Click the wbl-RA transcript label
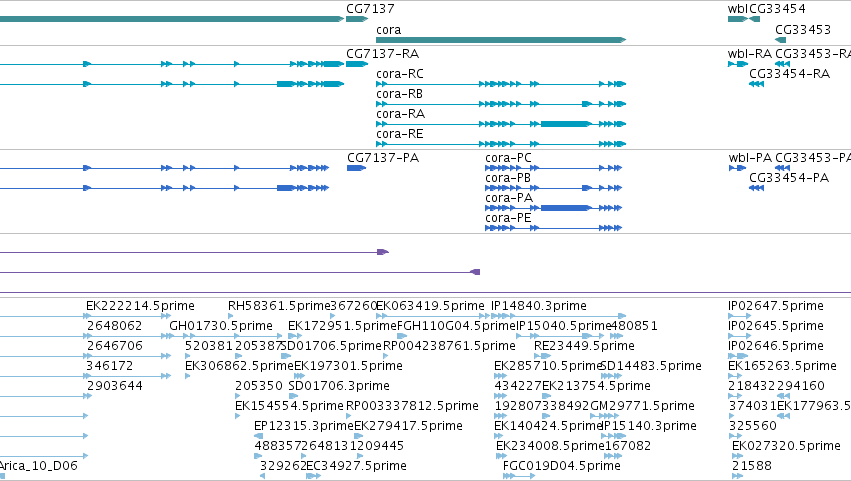Screen dimensions: 851x481 coord(750,54)
